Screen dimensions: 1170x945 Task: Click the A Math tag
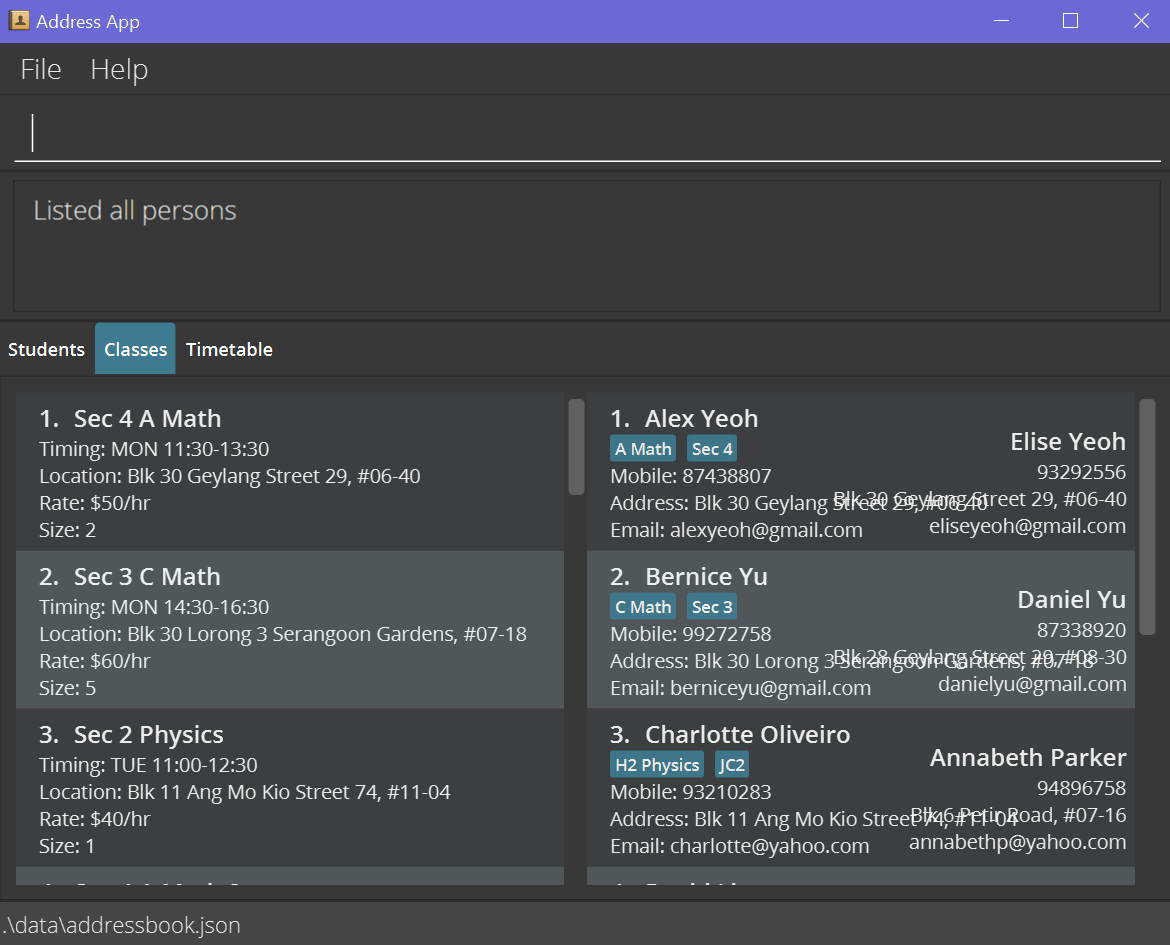click(643, 449)
